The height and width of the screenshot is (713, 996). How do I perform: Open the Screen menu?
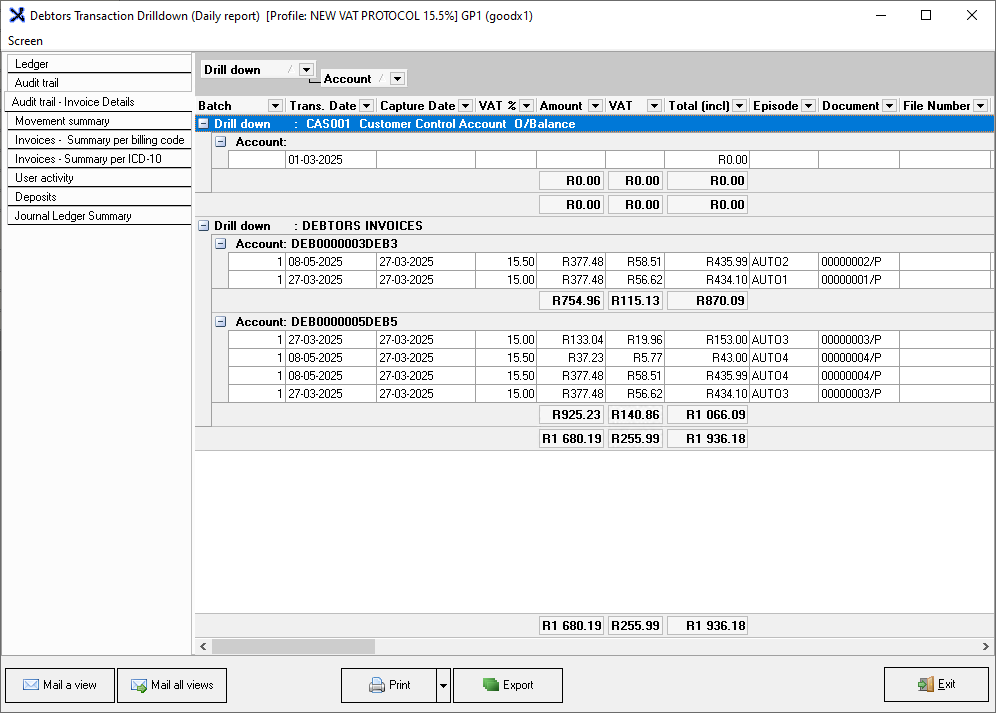pos(25,41)
